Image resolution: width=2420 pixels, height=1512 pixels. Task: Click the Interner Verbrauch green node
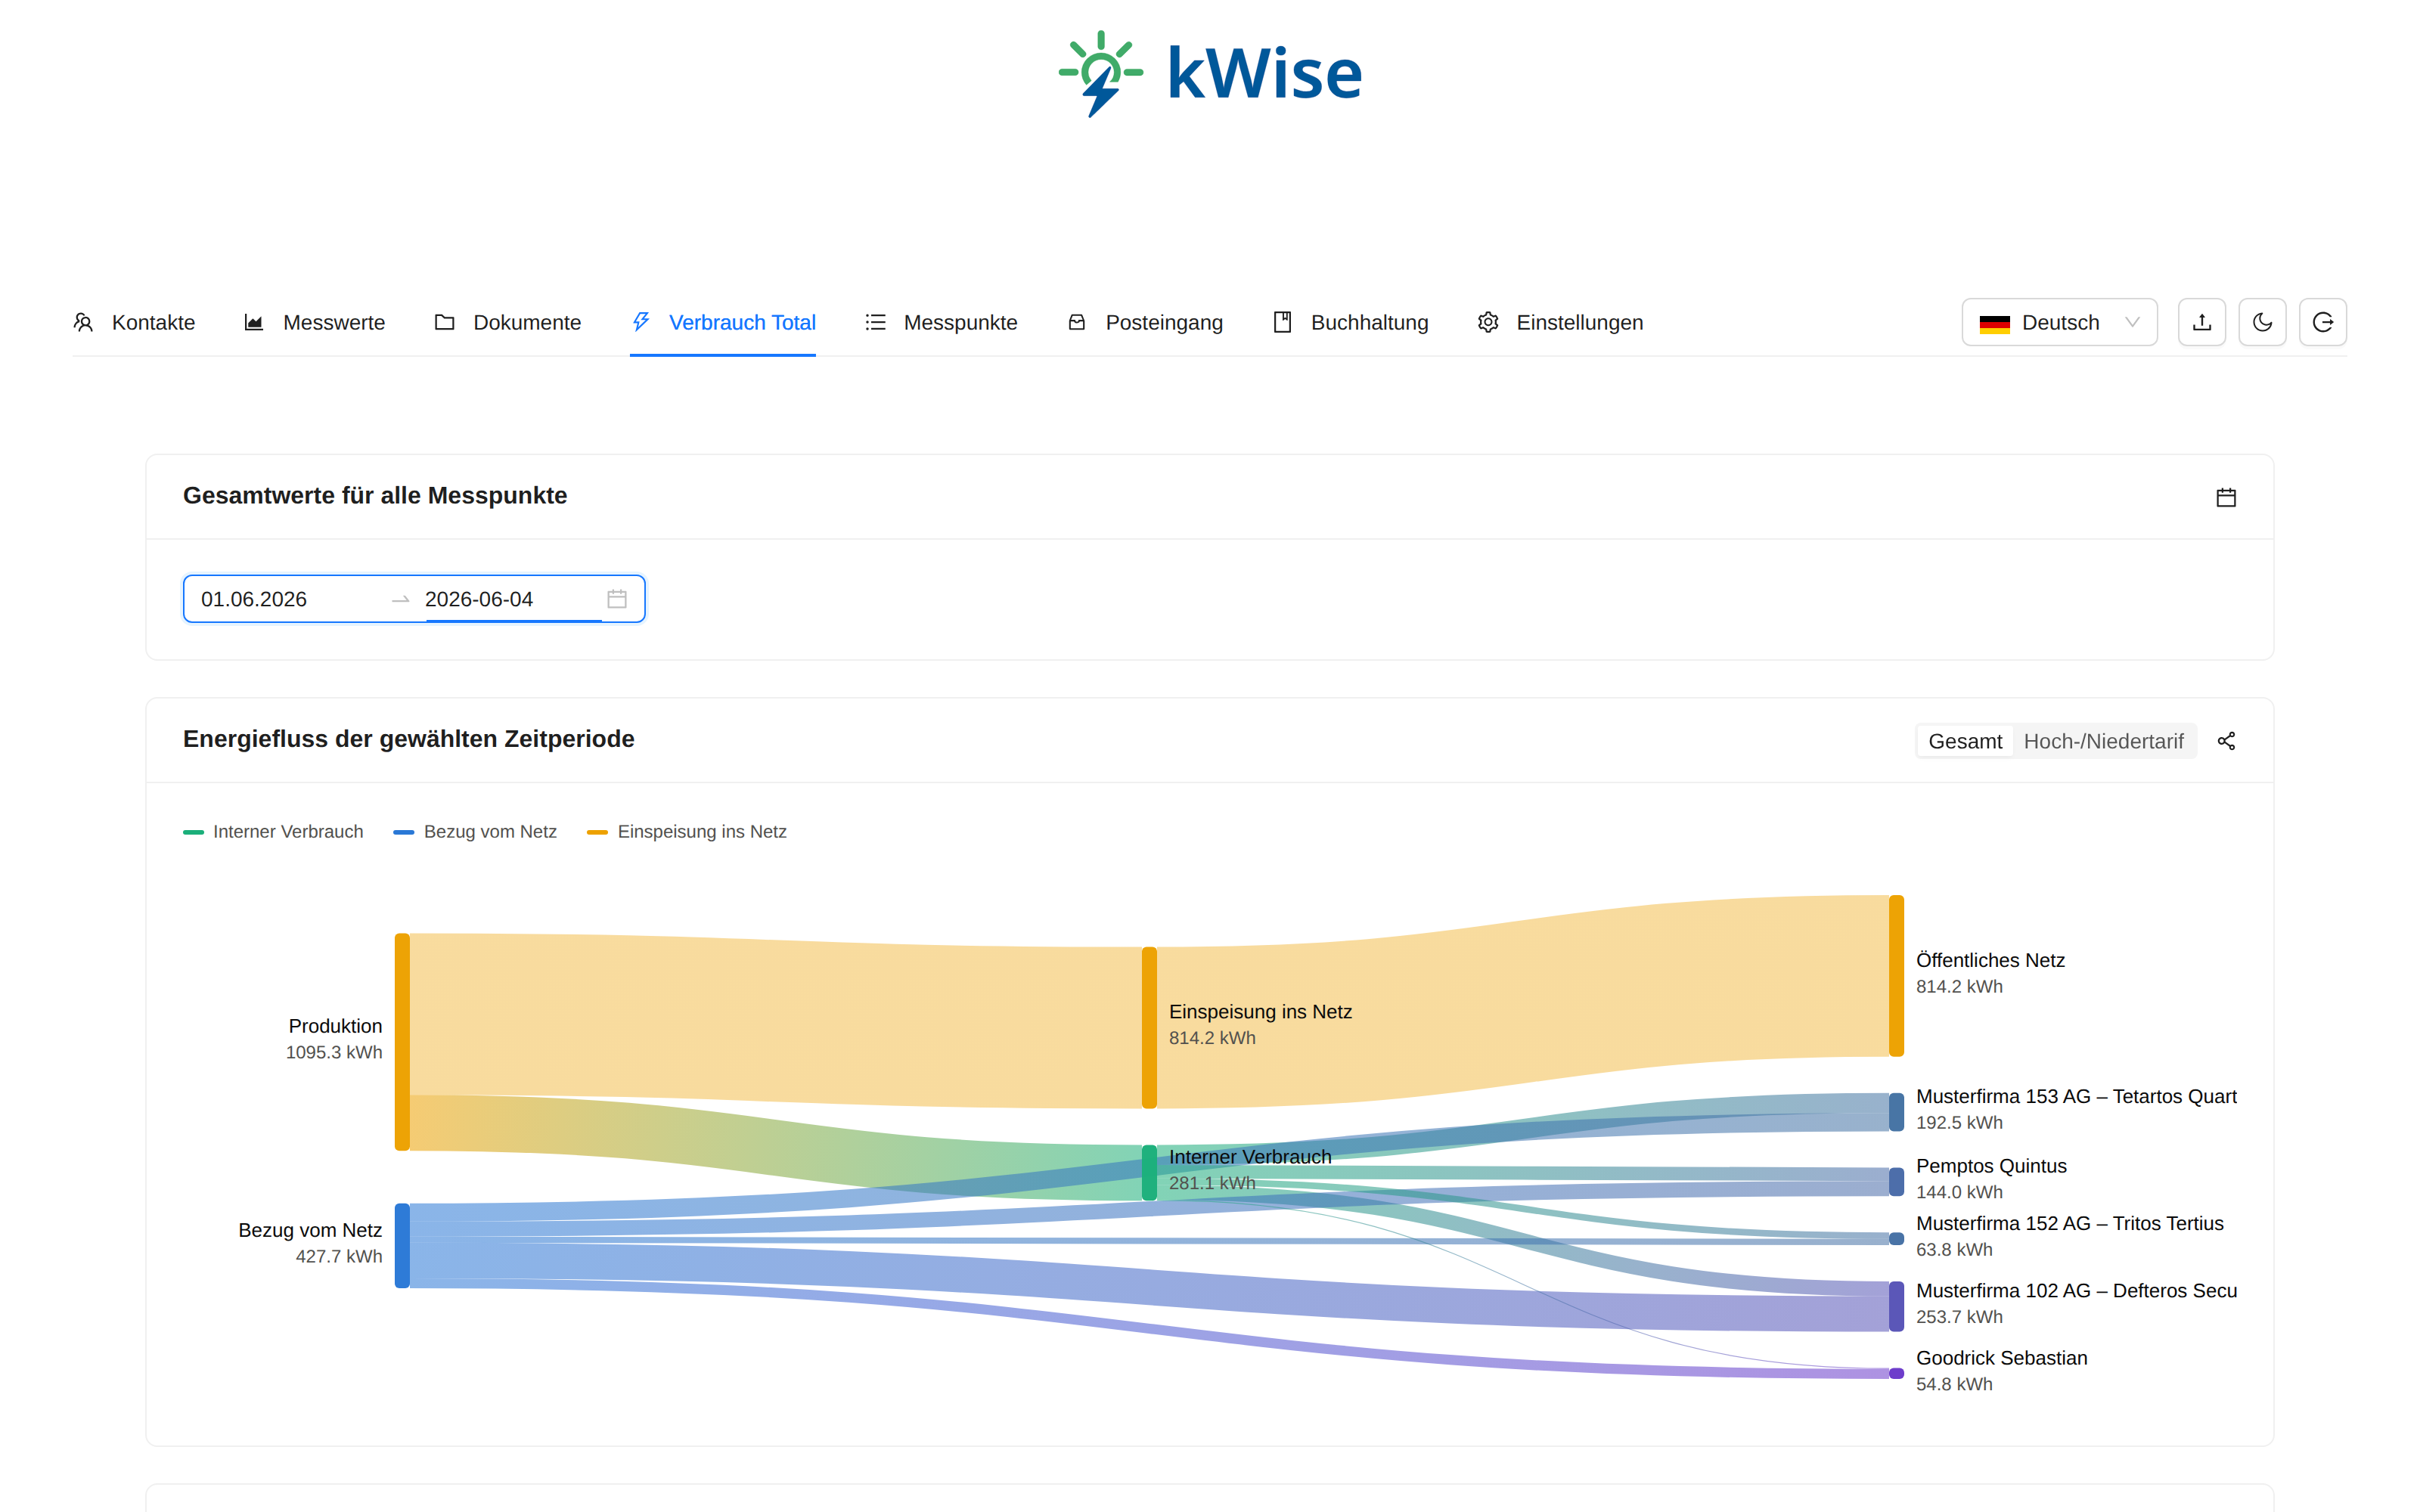[x=1149, y=1172]
